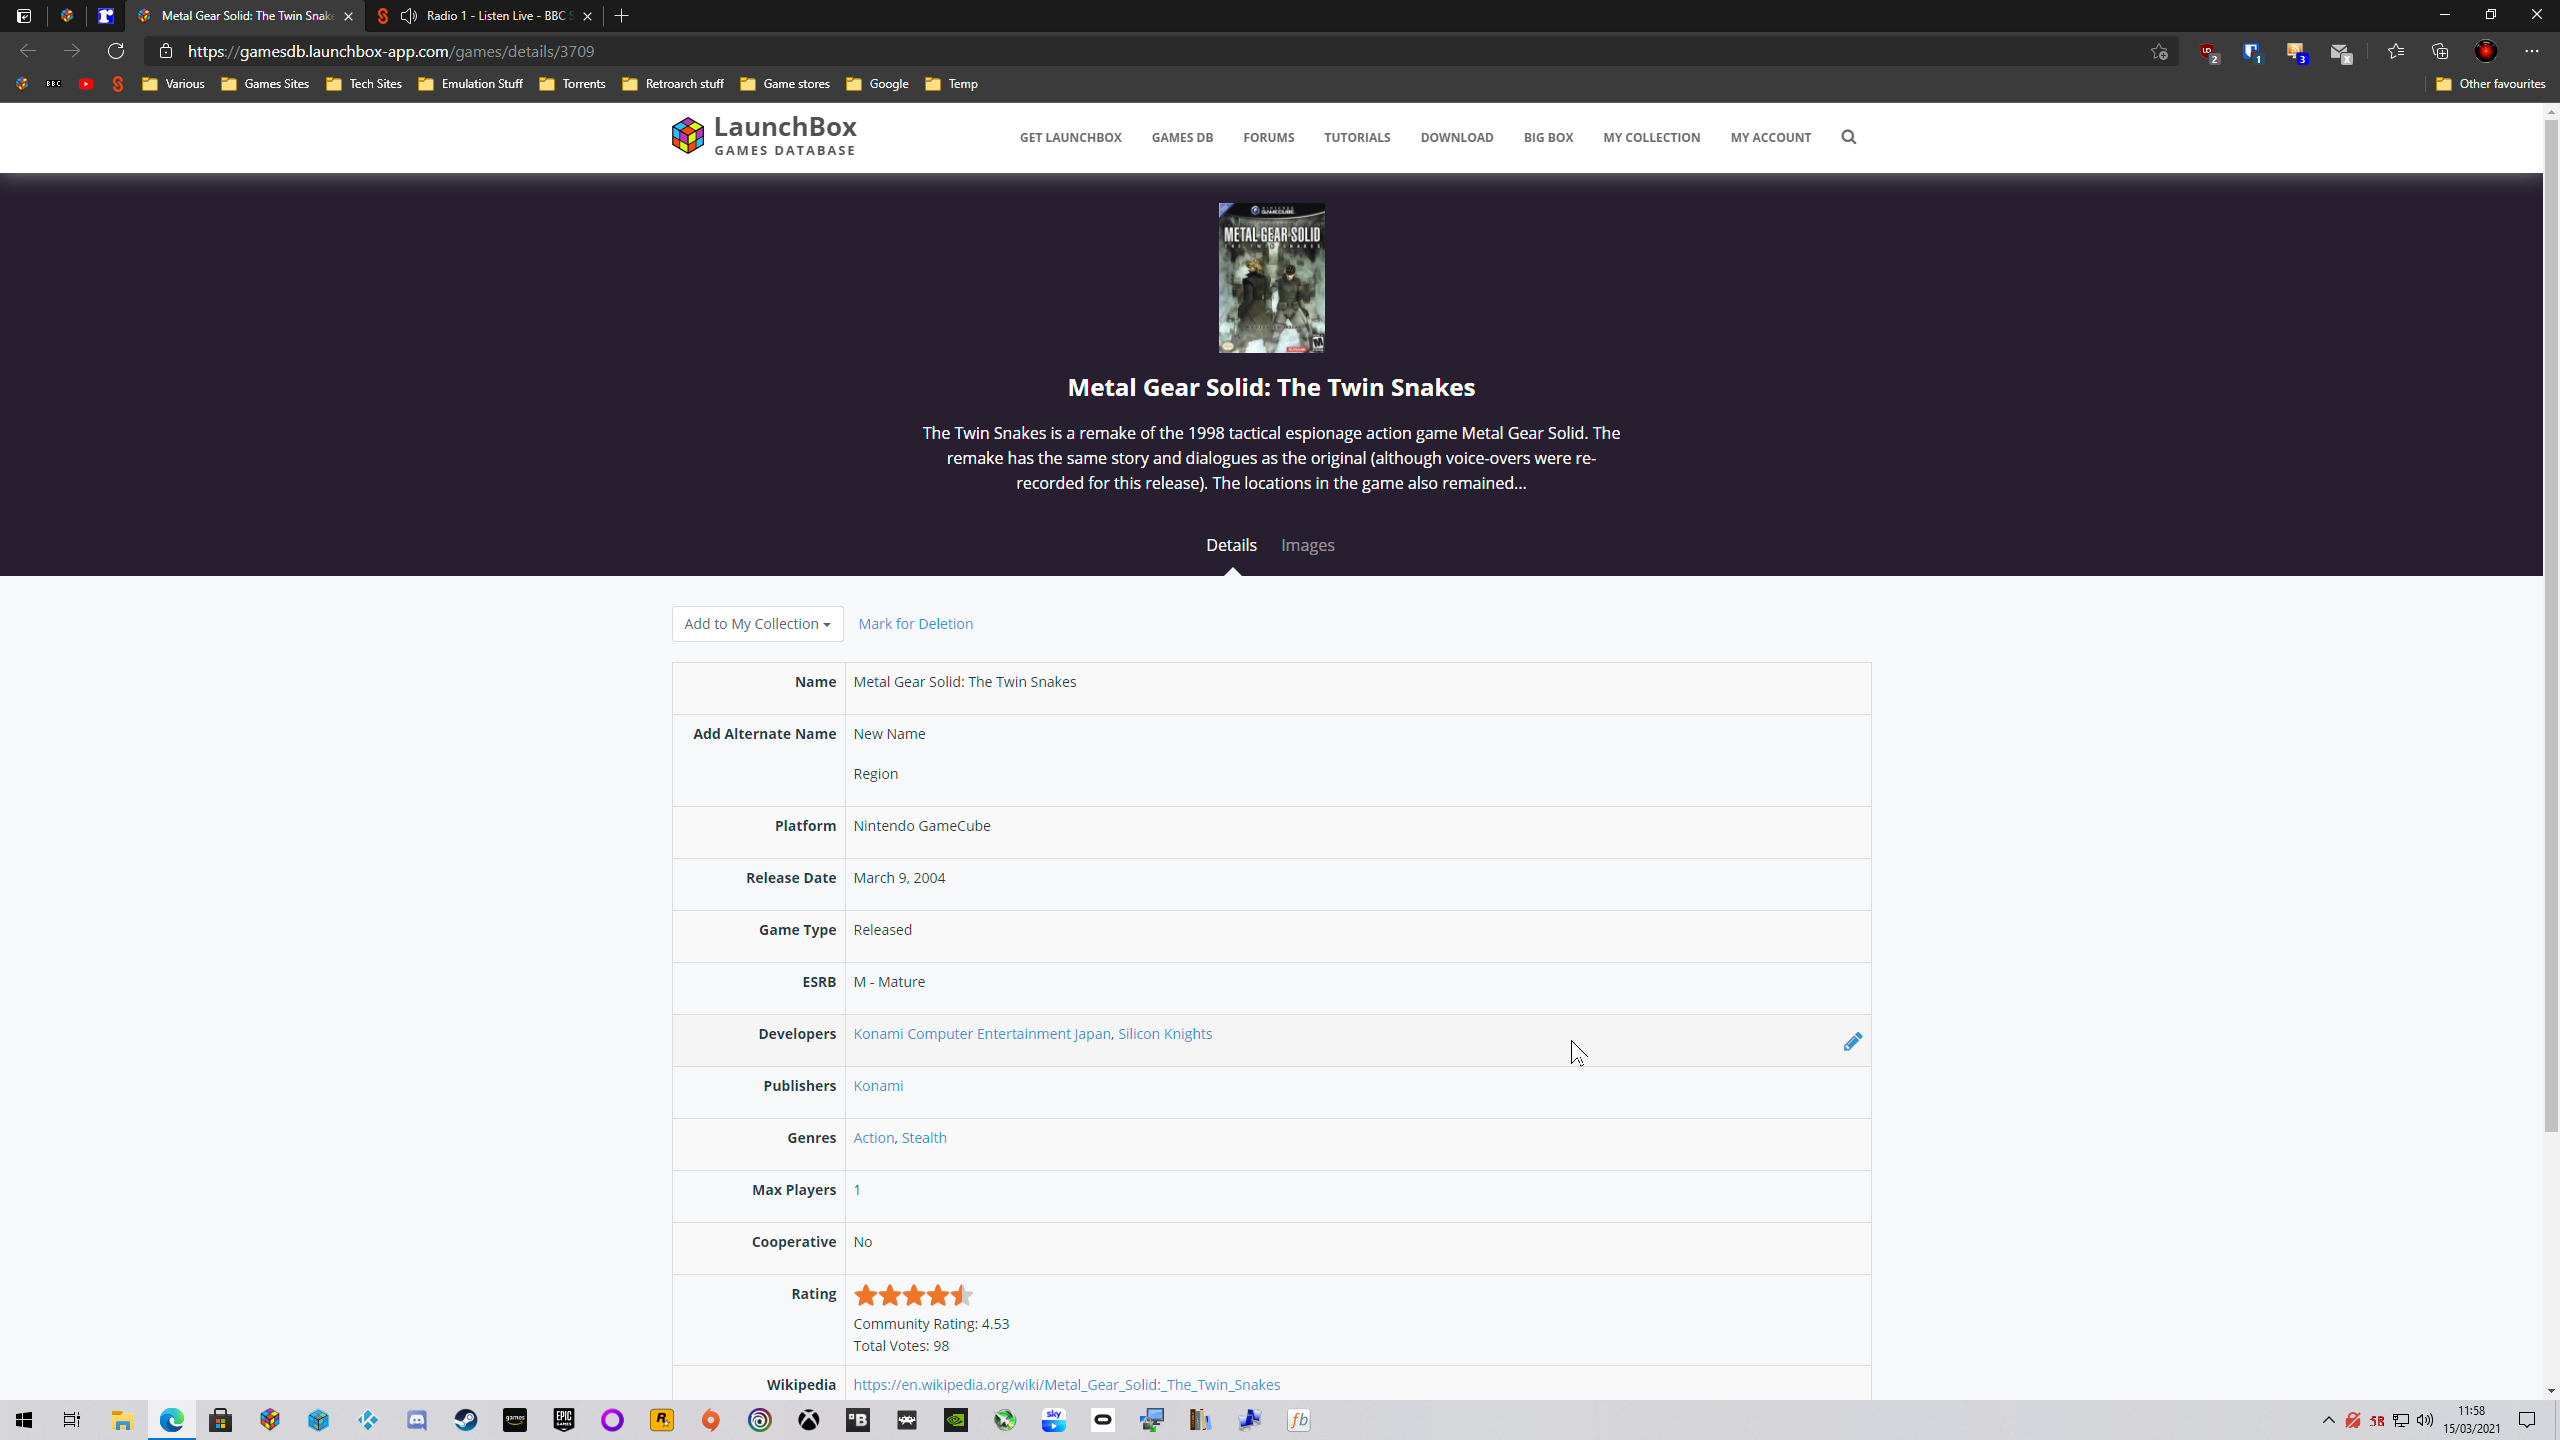The height and width of the screenshot is (1440, 2560).
Task: Launch Ubisoft Connect from the taskbar
Action: click(760, 1420)
